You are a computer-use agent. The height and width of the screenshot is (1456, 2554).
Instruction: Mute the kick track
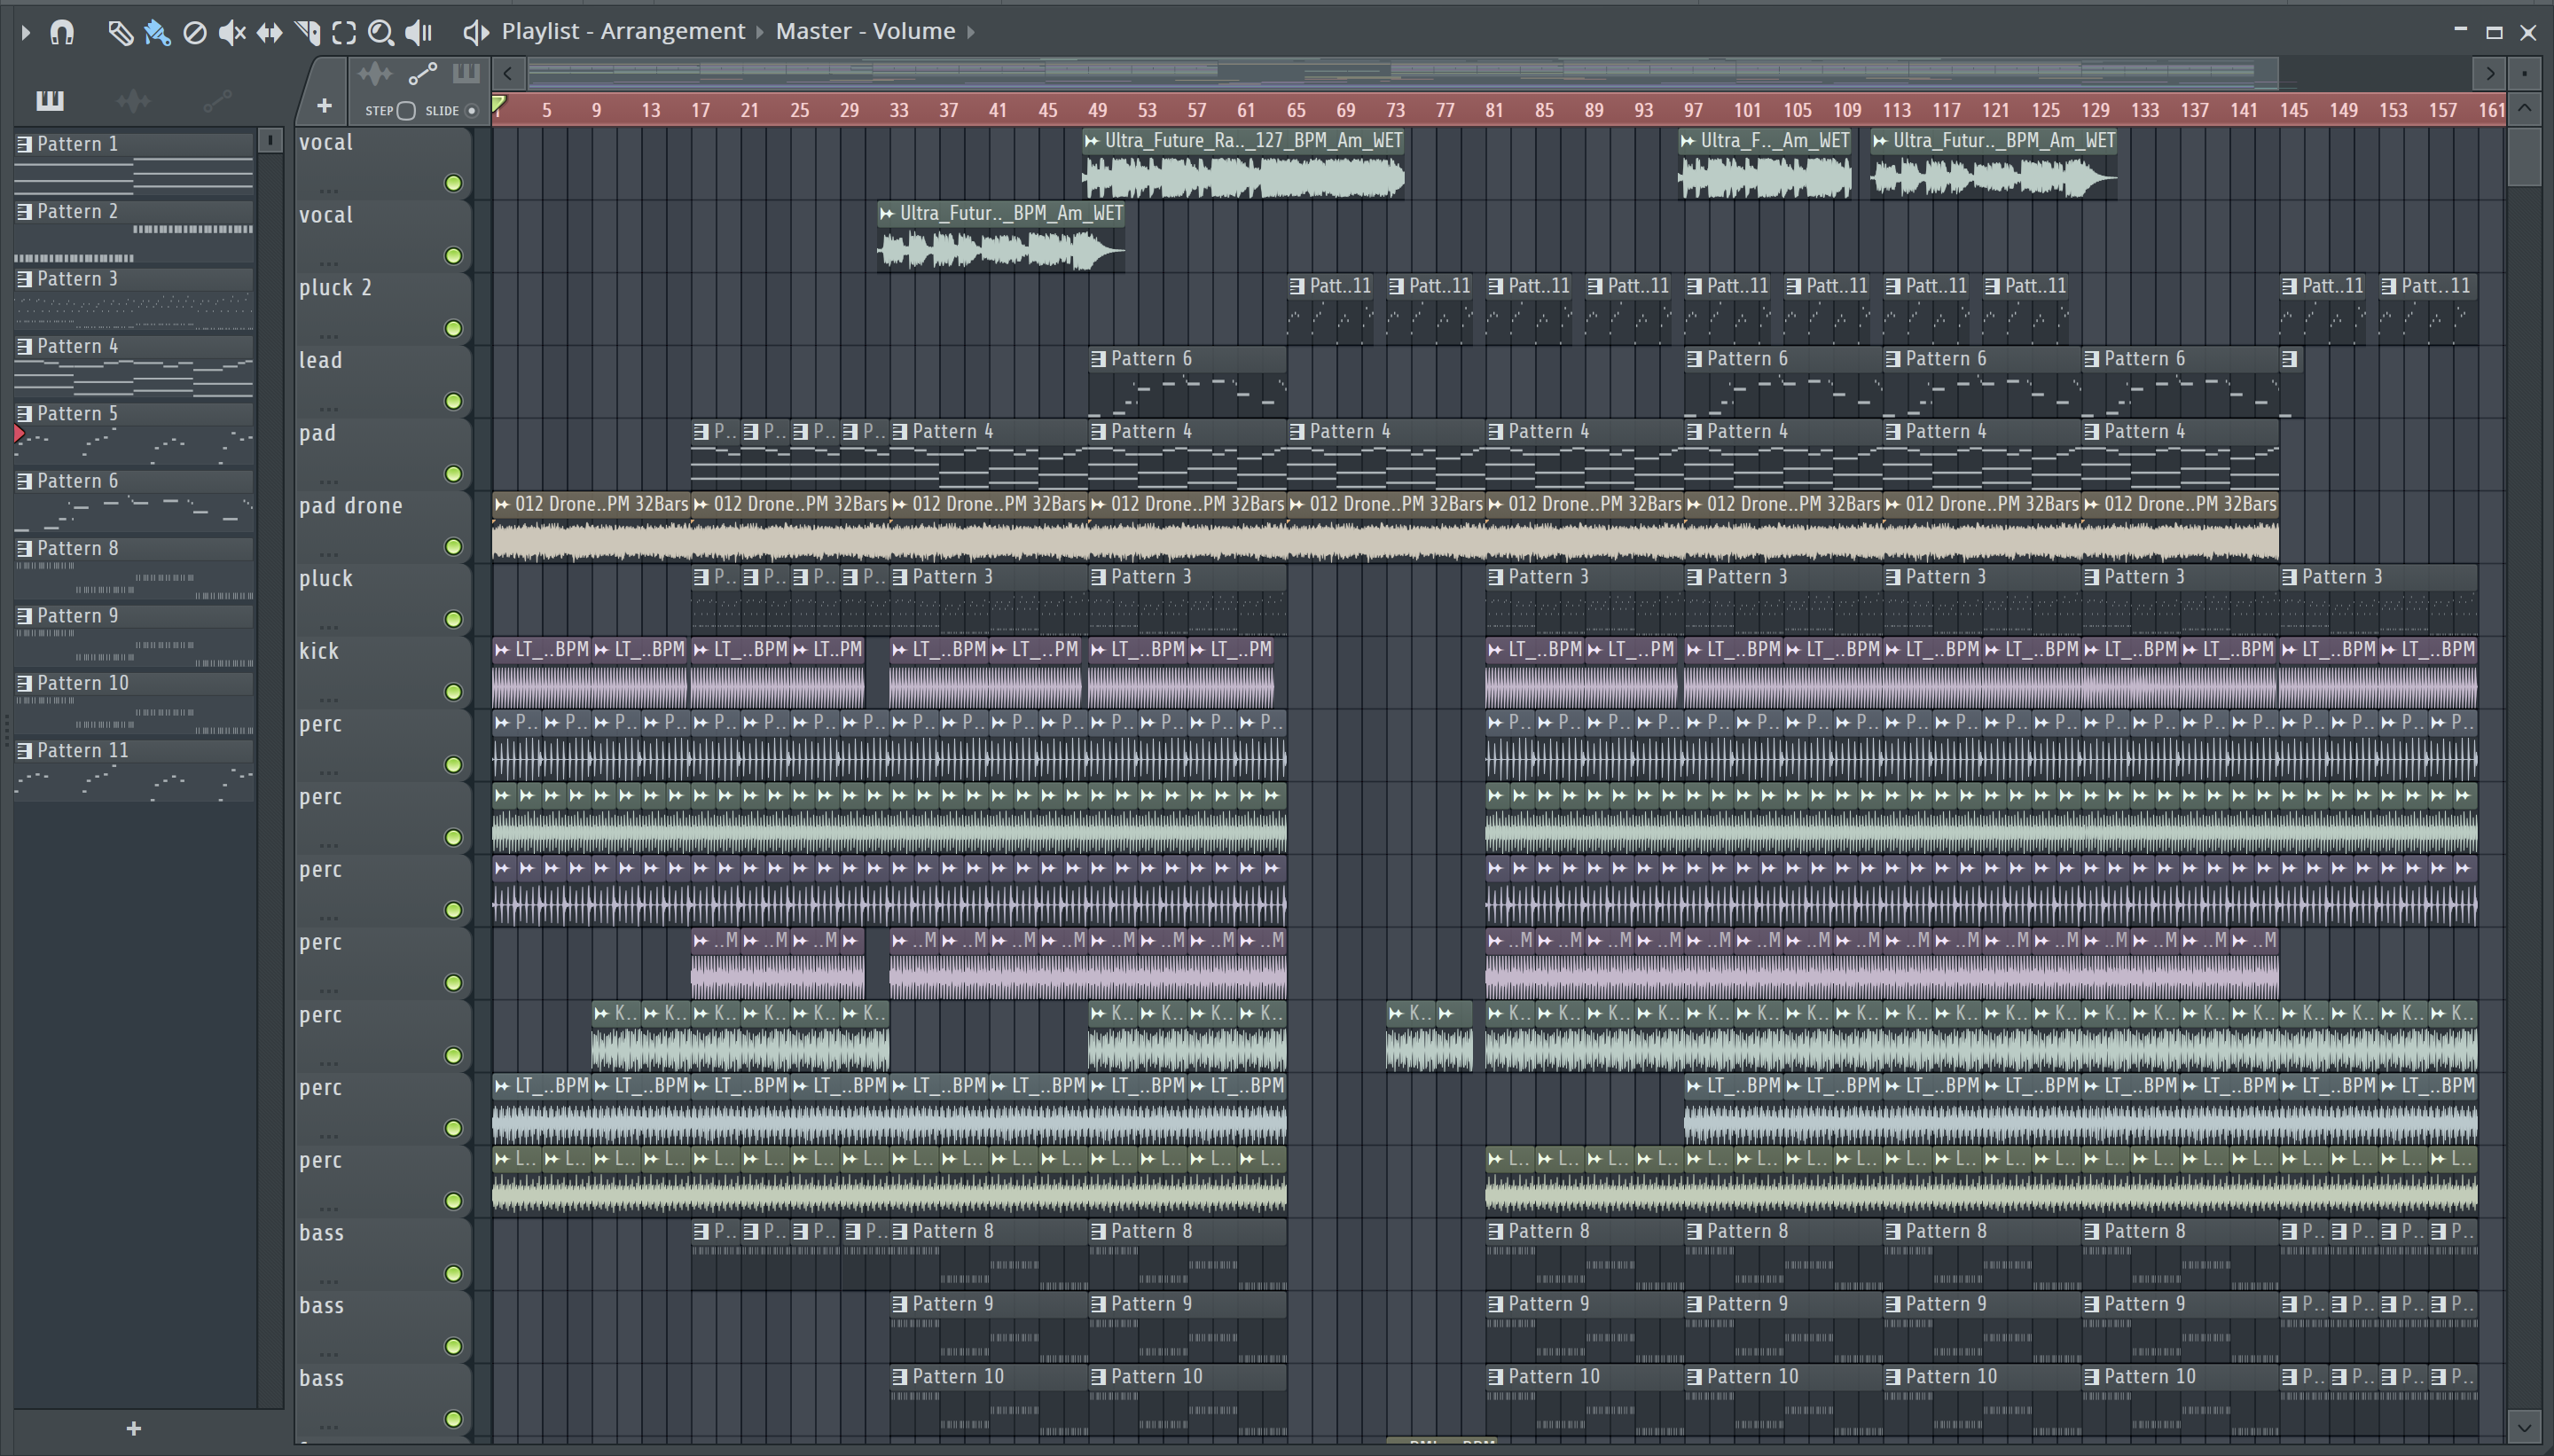click(454, 693)
